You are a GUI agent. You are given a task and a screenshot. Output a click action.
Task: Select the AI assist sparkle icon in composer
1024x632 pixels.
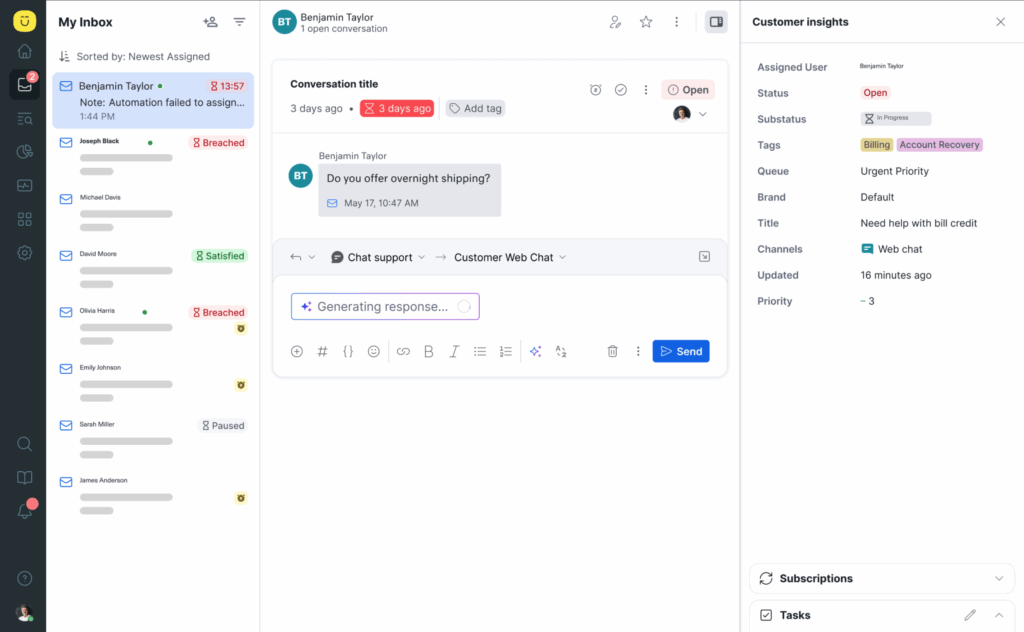click(535, 351)
